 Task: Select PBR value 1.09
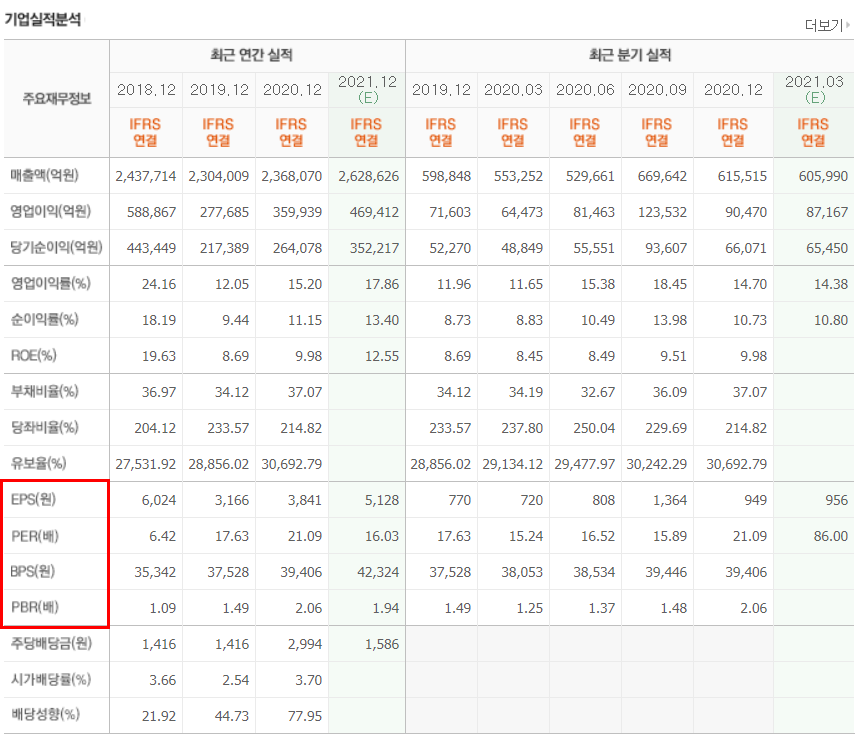pyautogui.click(x=163, y=609)
